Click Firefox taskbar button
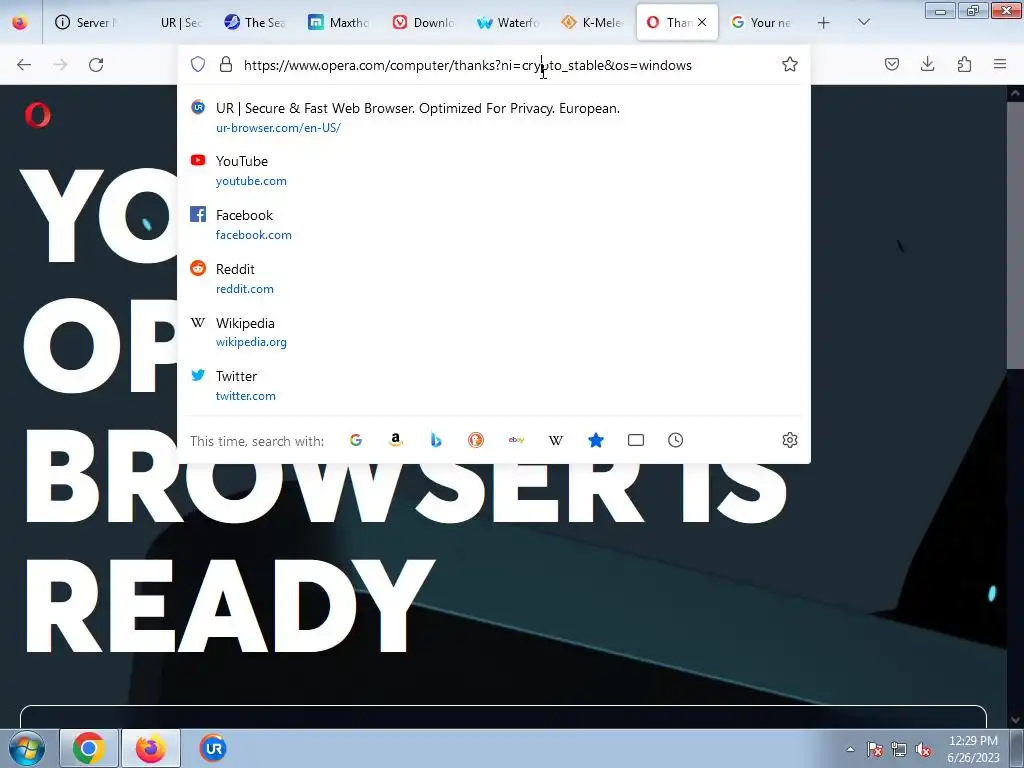This screenshot has width=1024, height=768. click(x=151, y=748)
